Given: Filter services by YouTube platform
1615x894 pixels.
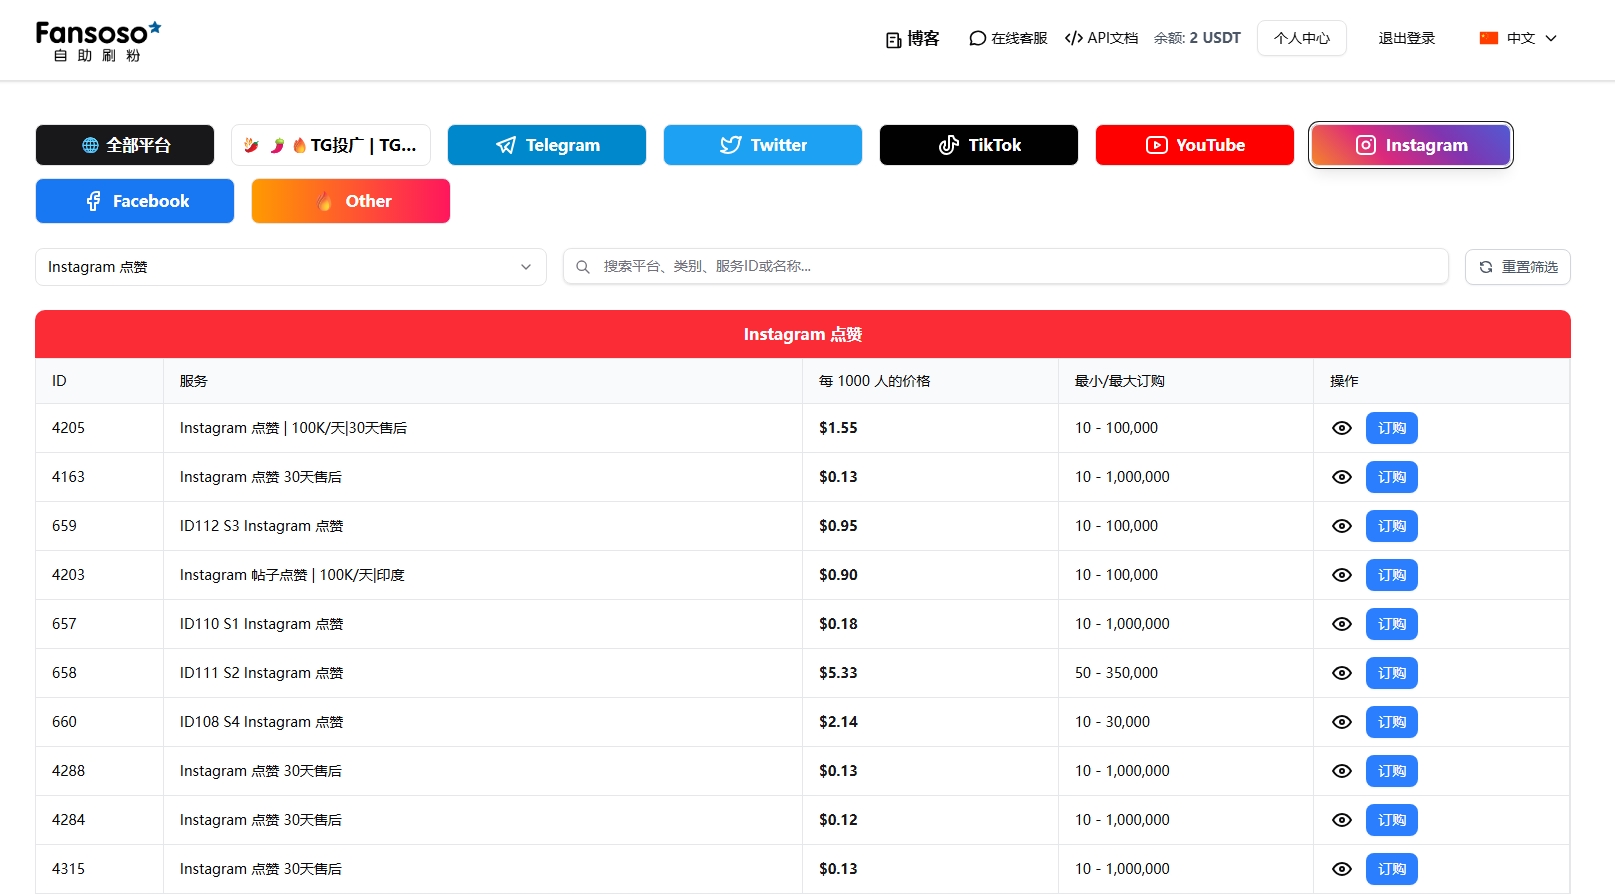Looking at the screenshot, I should [1195, 145].
